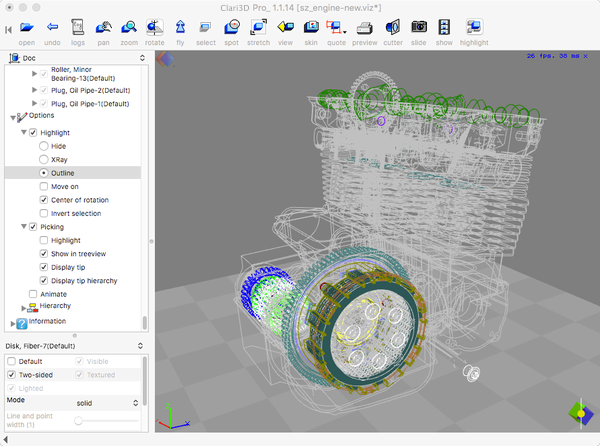
Task: Toggle the Picking checkbox
Action: coord(33,226)
